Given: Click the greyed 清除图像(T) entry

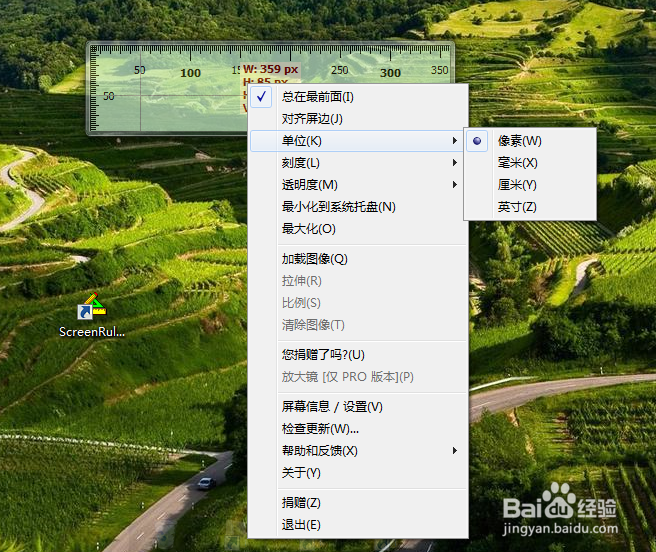Looking at the screenshot, I should click(358, 325).
